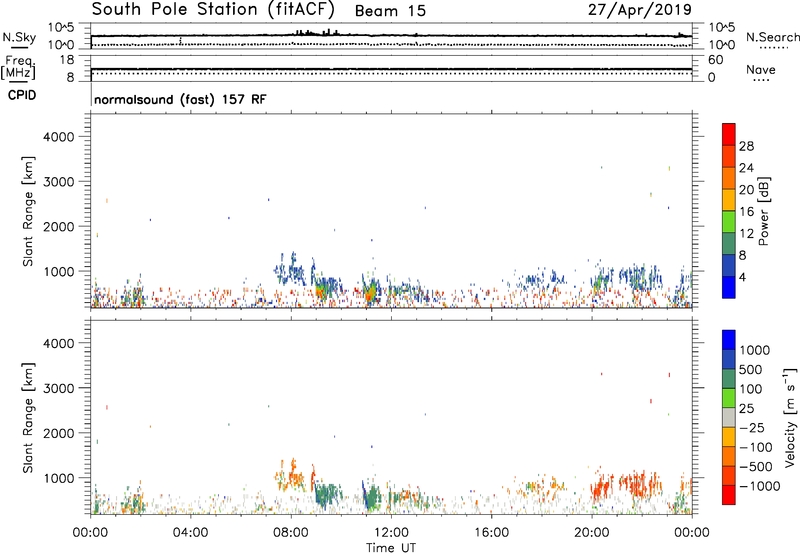Screen dimensions: 800x554
Task: Click the Slant Range label of velocity panel
Action: point(28,418)
